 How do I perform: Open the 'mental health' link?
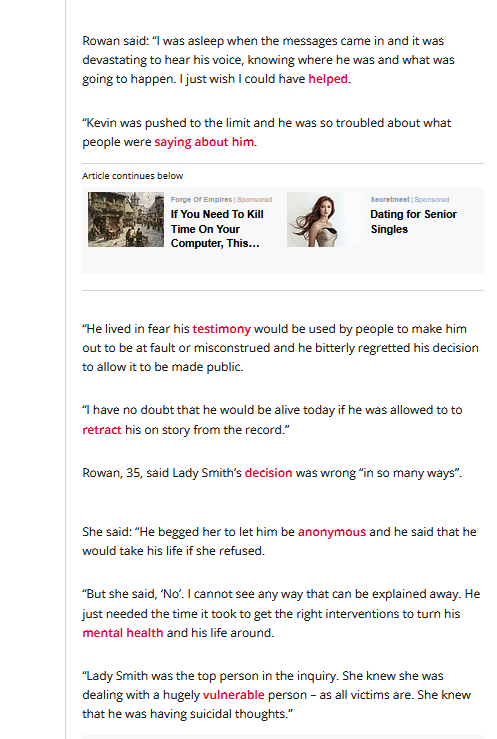(122, 633)
